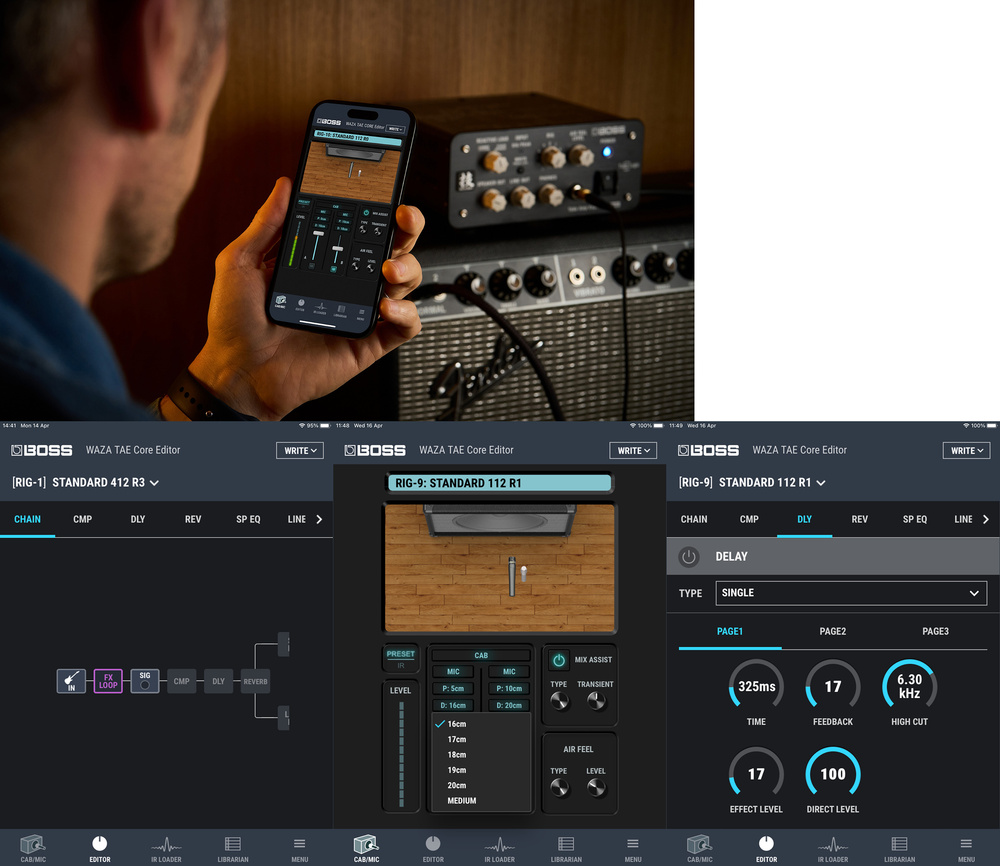Click the LEVEL meter in middle panel
The image size is (1000, 866).
click(x=401, y=754)
